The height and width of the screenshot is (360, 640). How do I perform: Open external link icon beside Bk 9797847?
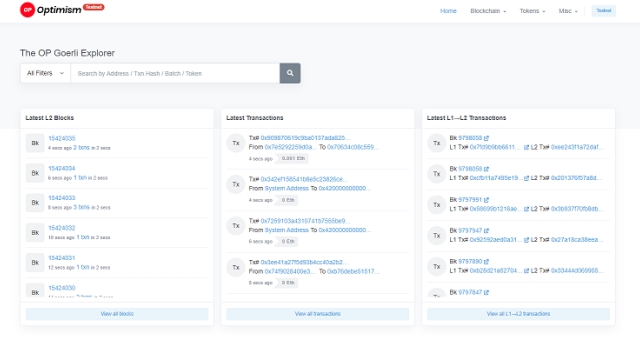[x=486, y=293]
